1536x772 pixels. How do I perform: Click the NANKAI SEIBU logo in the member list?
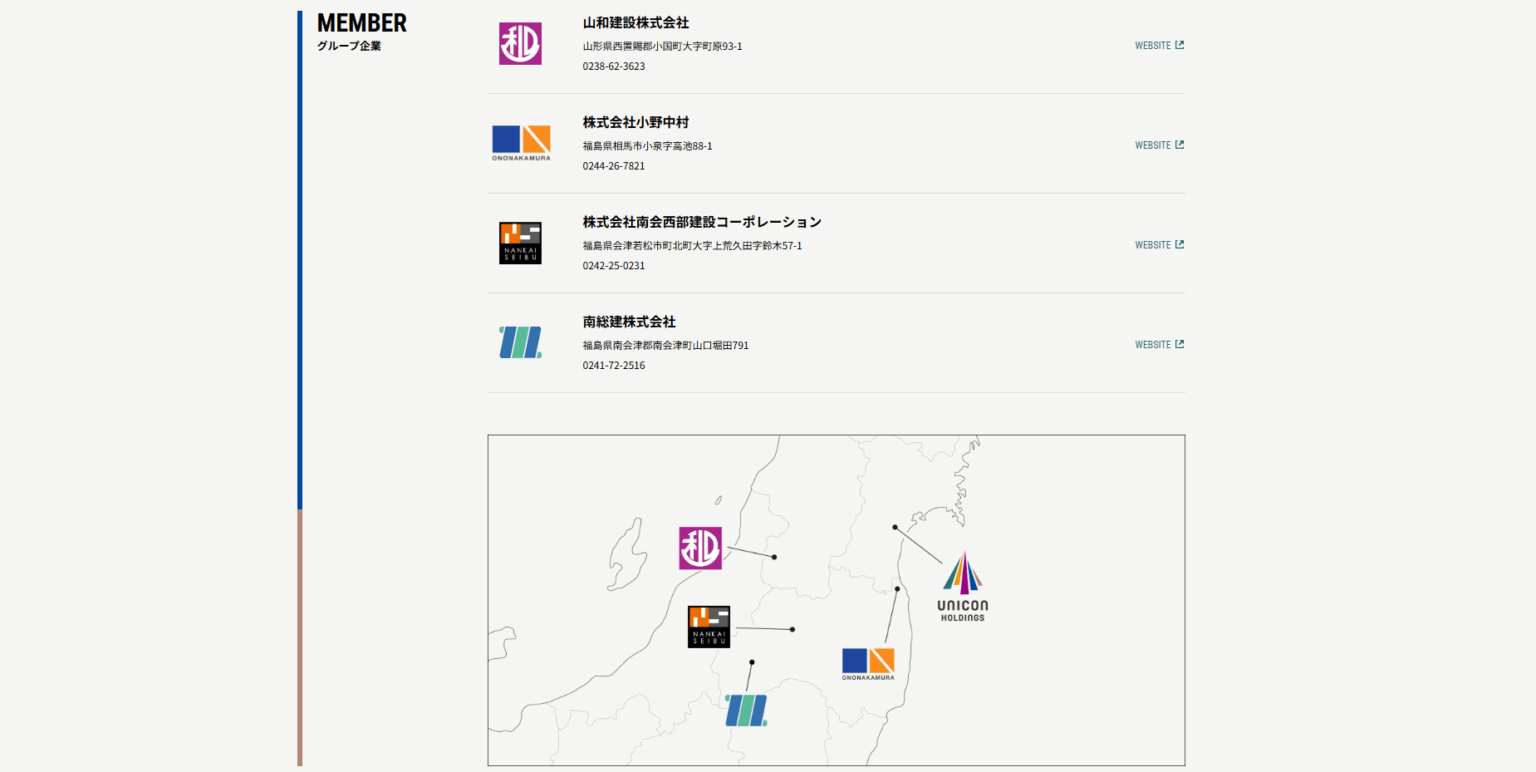[x=520, y=243]
